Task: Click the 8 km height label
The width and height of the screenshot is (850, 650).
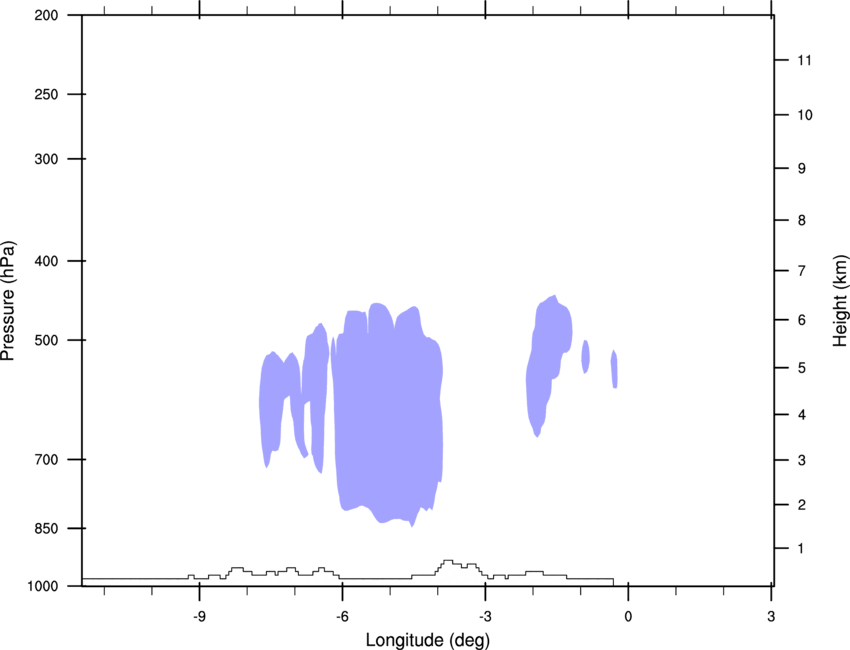Action: 802,220
